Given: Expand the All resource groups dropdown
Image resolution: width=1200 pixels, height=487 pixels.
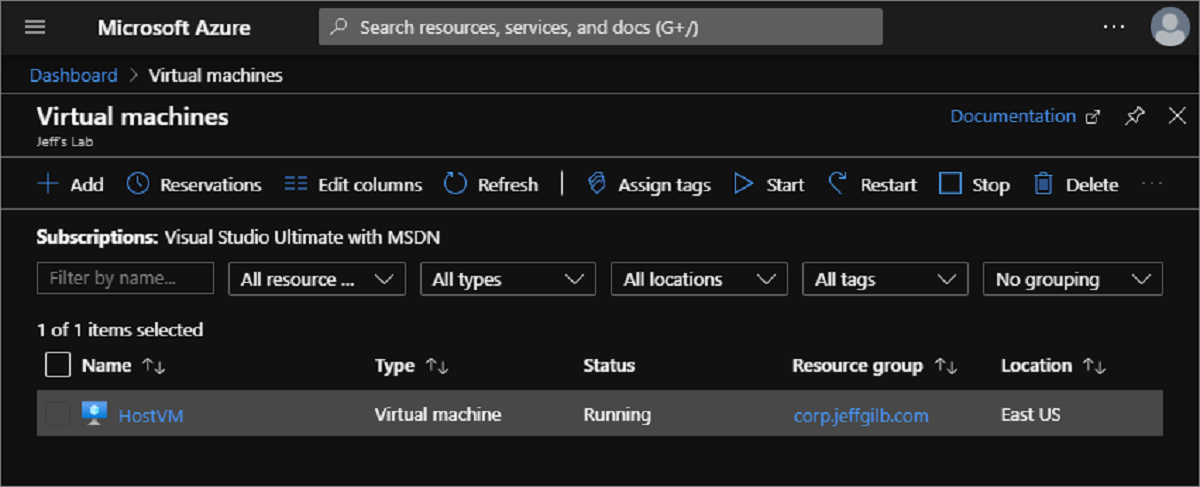Looking at the screenshot, I should (x=317, y=279).
